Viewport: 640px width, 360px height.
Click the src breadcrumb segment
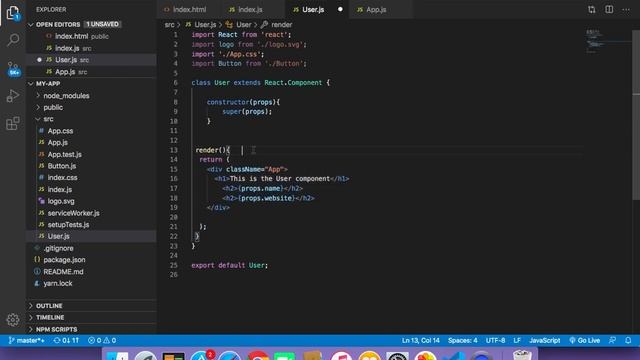tap(169, 25)
